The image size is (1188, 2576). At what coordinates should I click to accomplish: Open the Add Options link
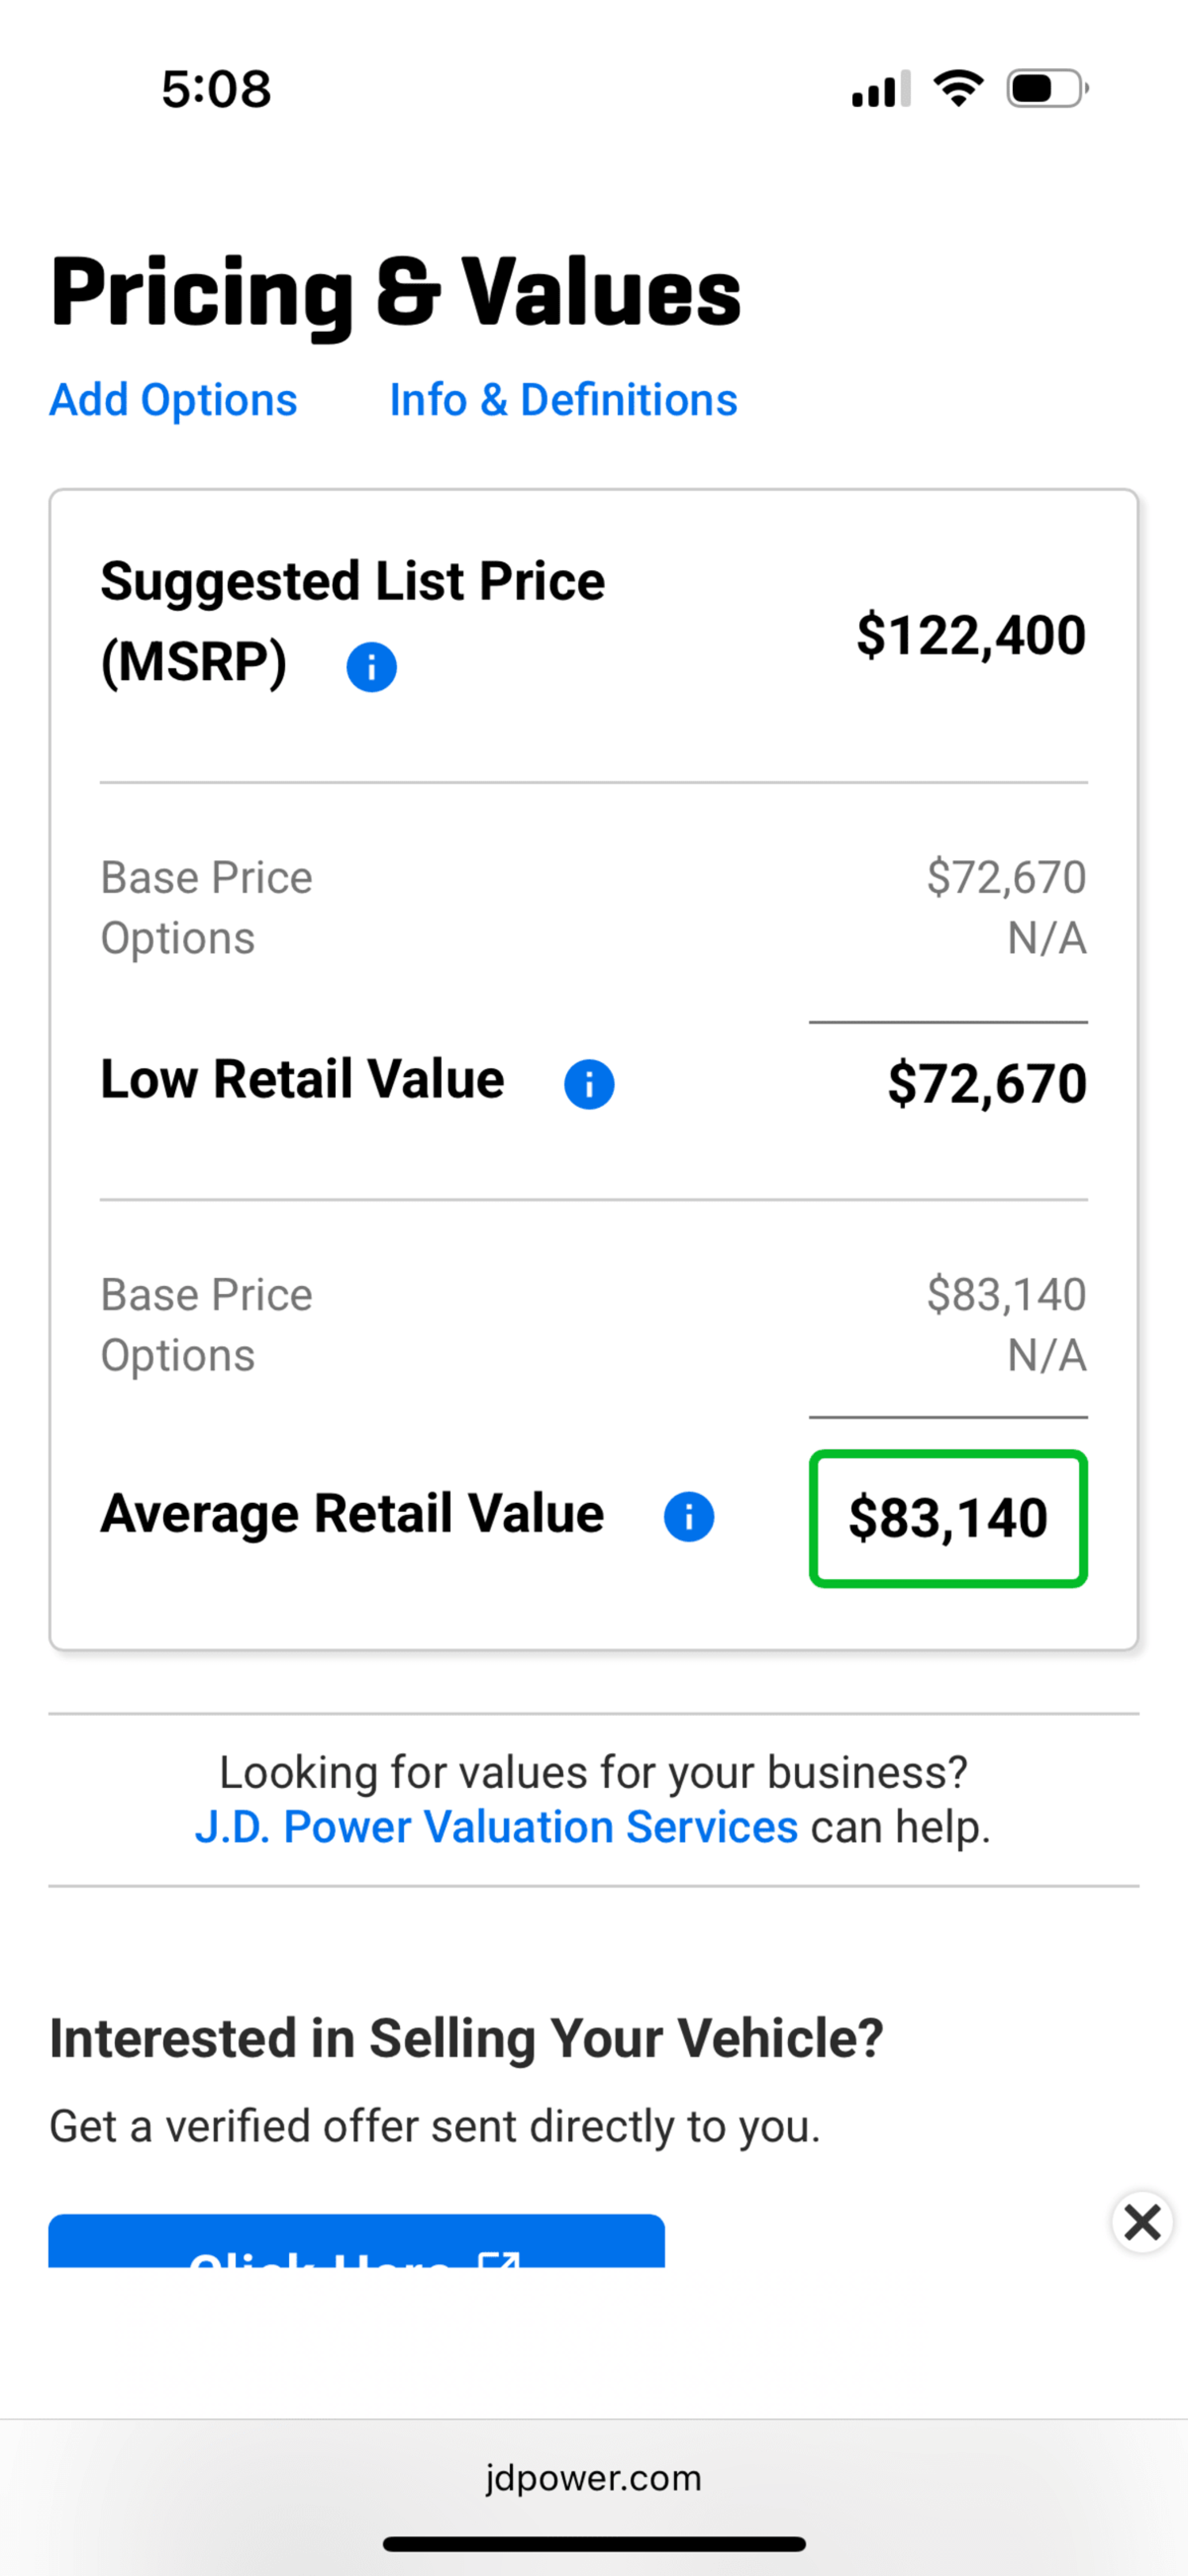pos(173,400)
